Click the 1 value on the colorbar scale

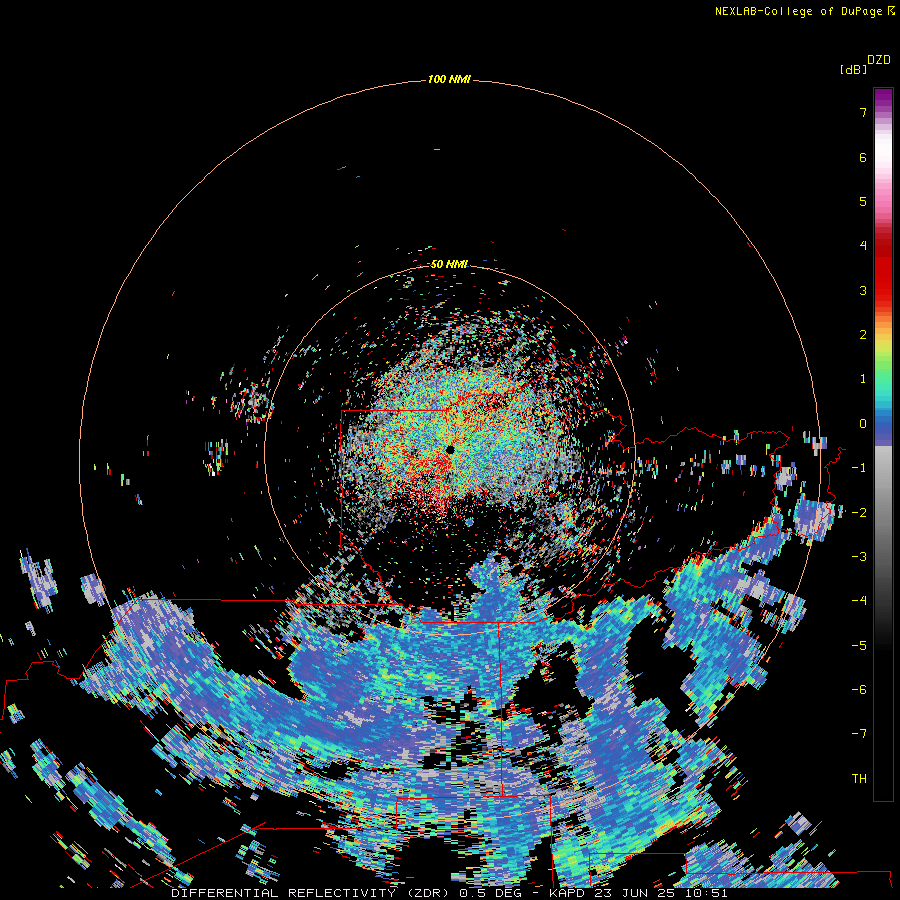point(863,379)
